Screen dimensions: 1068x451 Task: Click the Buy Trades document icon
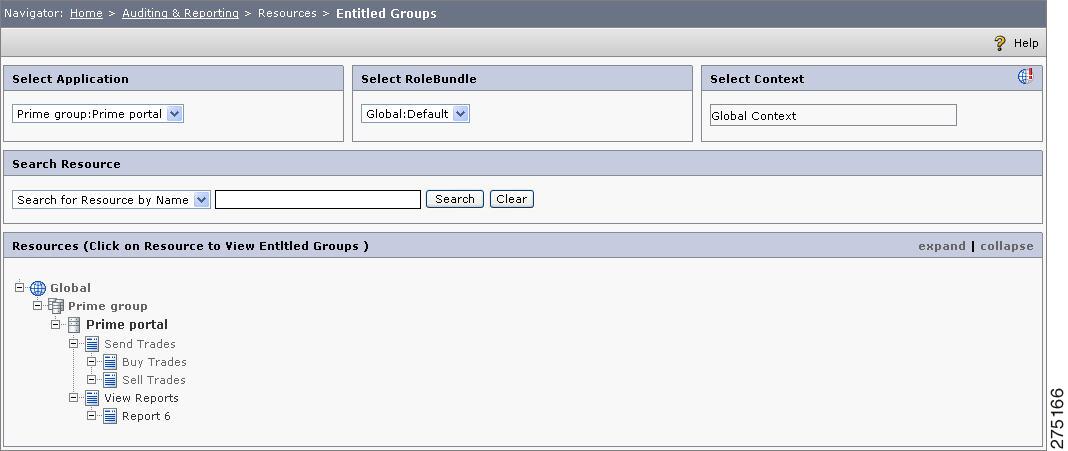(x=110, y=362)
